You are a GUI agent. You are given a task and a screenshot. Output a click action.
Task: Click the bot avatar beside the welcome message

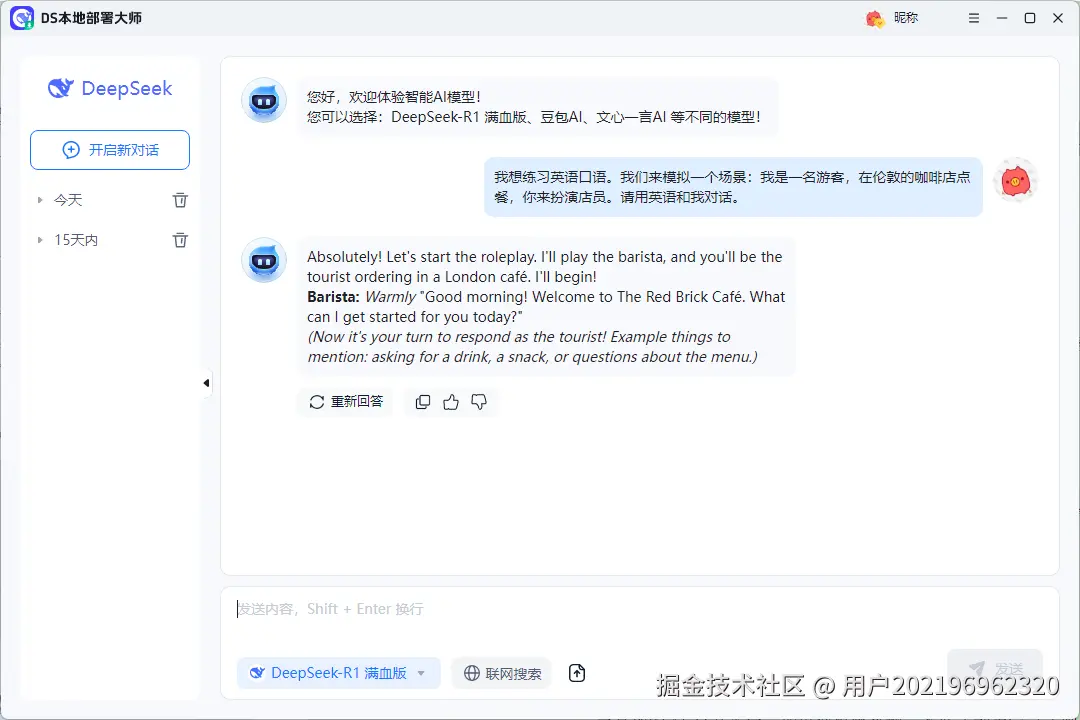pos(263,101)
